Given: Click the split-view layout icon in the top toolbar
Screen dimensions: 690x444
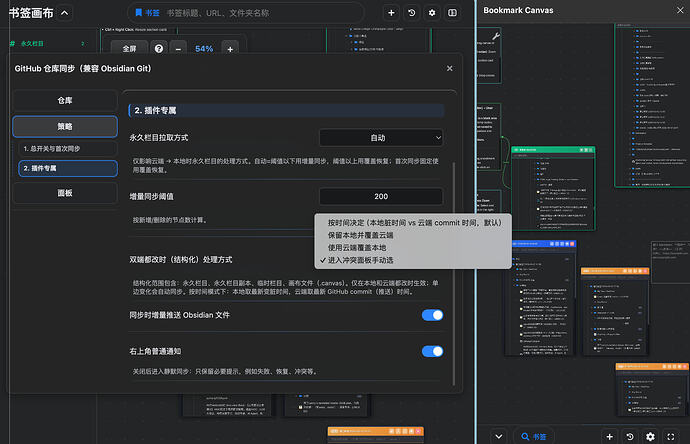Looking at the screenshot, I should click(452, 13).
